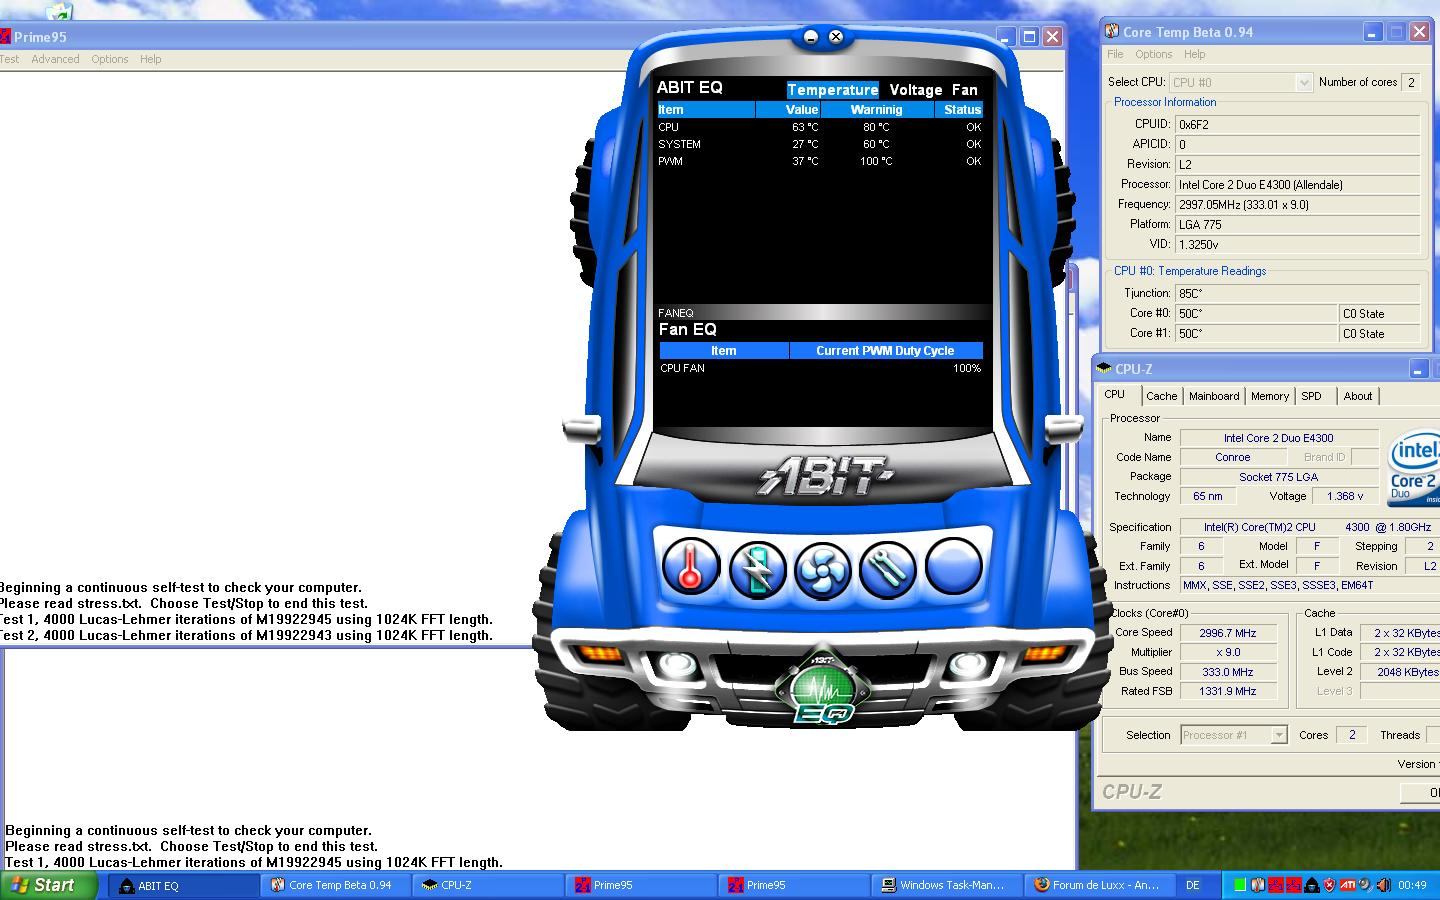1440x900 pixels.
Task: Click the Warninig column header
Action: click(x=877, y=110)
